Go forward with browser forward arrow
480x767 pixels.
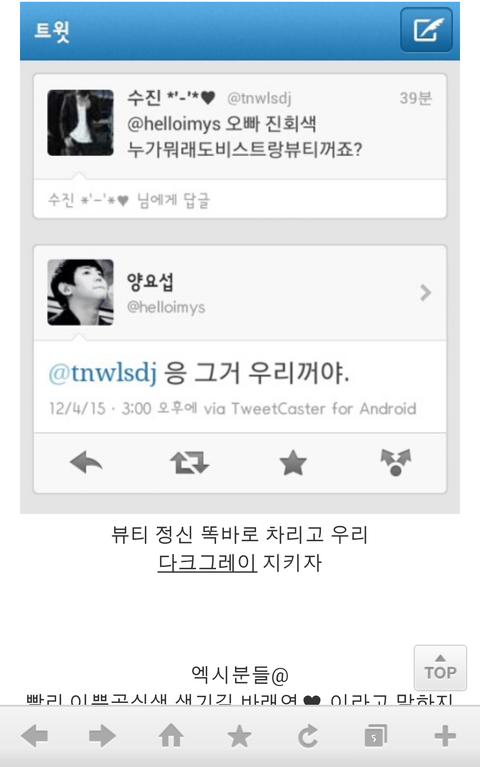pyautogui.click(x=102, y=736)
